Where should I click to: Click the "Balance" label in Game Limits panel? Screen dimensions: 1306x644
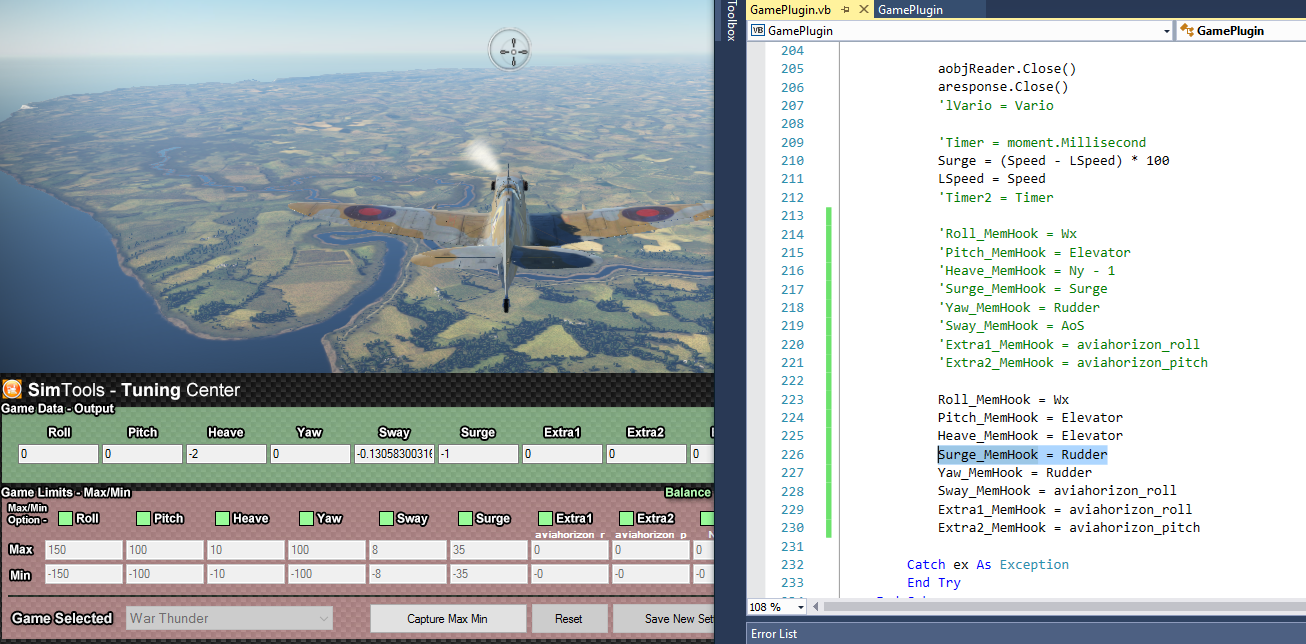pos(688,492)
